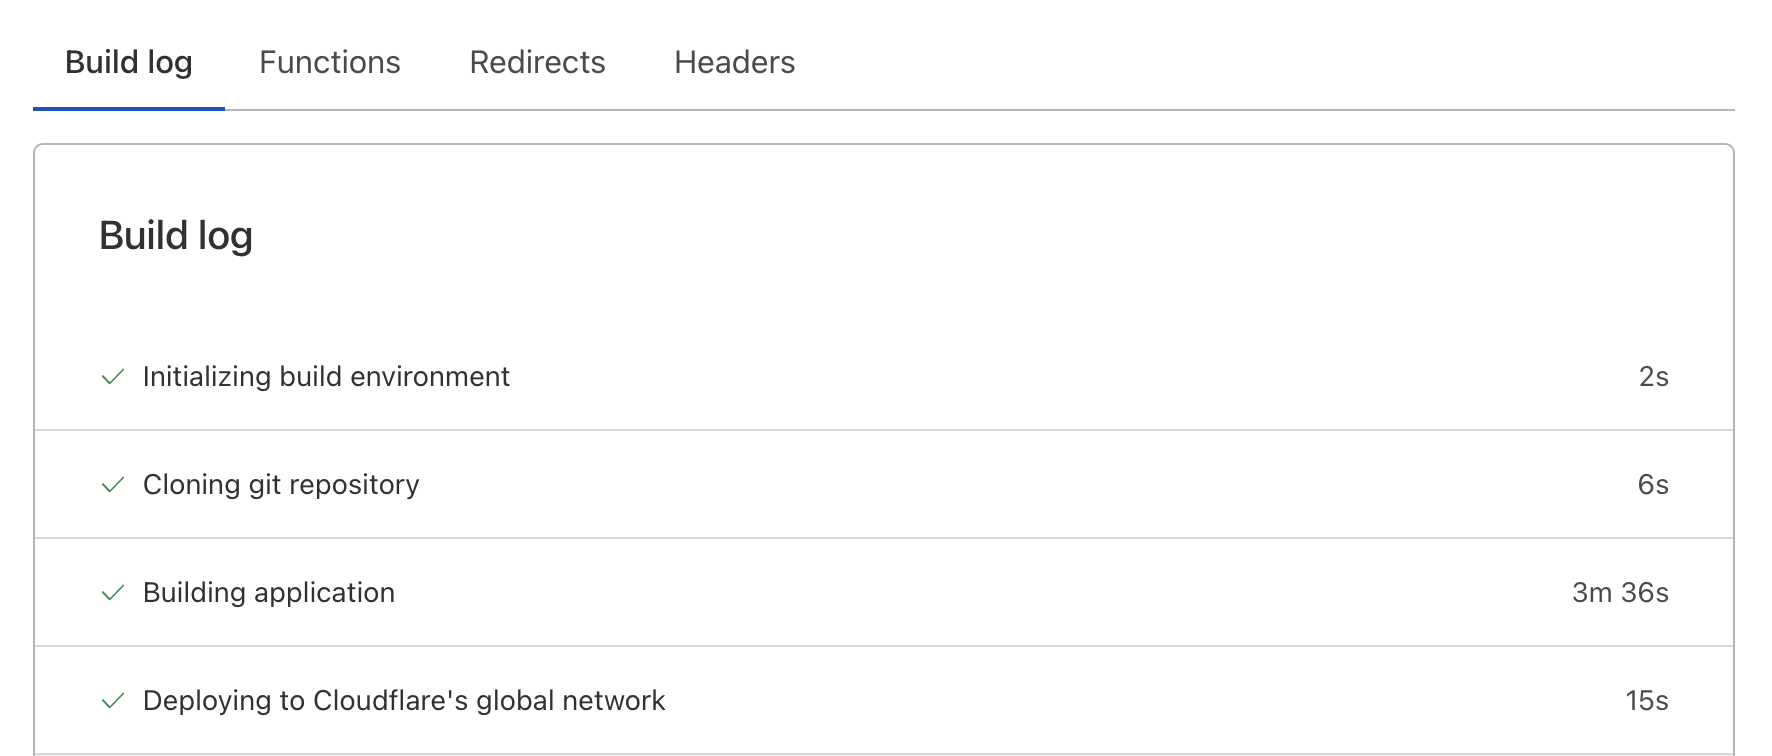The width and height of the screenshot is (1772, 756).
Task: Expand the Initializing build environment step
Action: click(326, 377)
